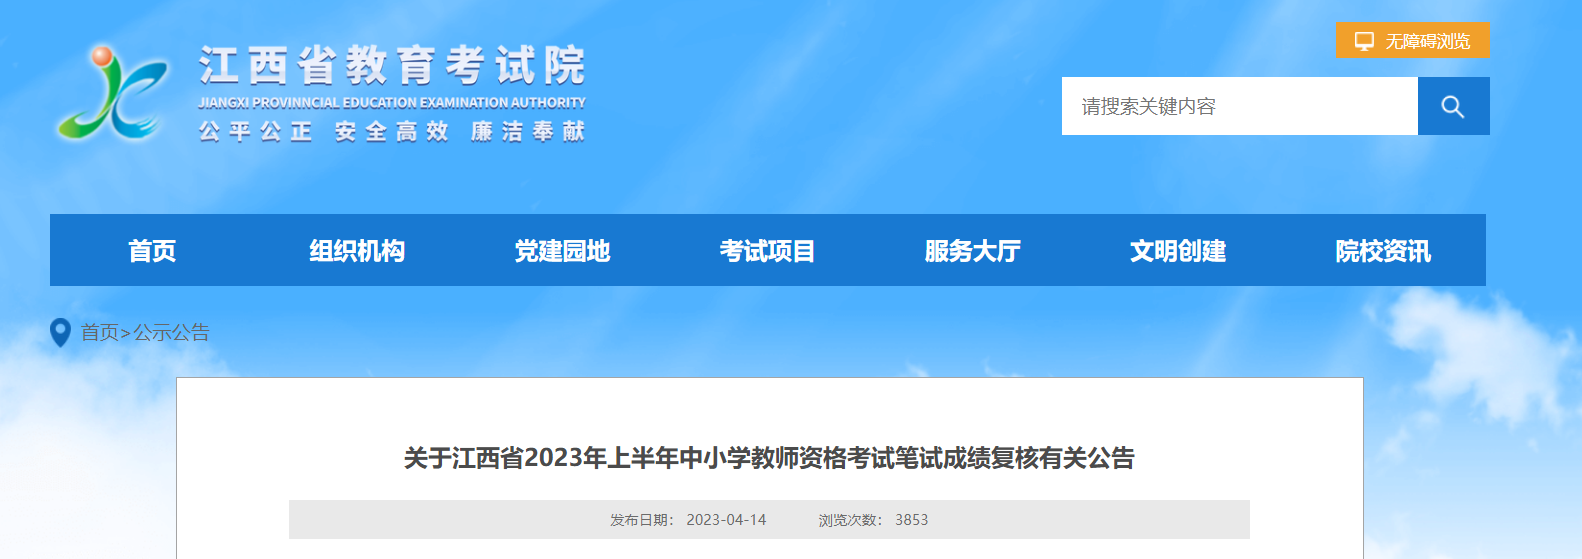Screen dimensions: 1582x559
Task: Click the monitor icon in 无障碍浏览 button
Action: [1364, 41]
